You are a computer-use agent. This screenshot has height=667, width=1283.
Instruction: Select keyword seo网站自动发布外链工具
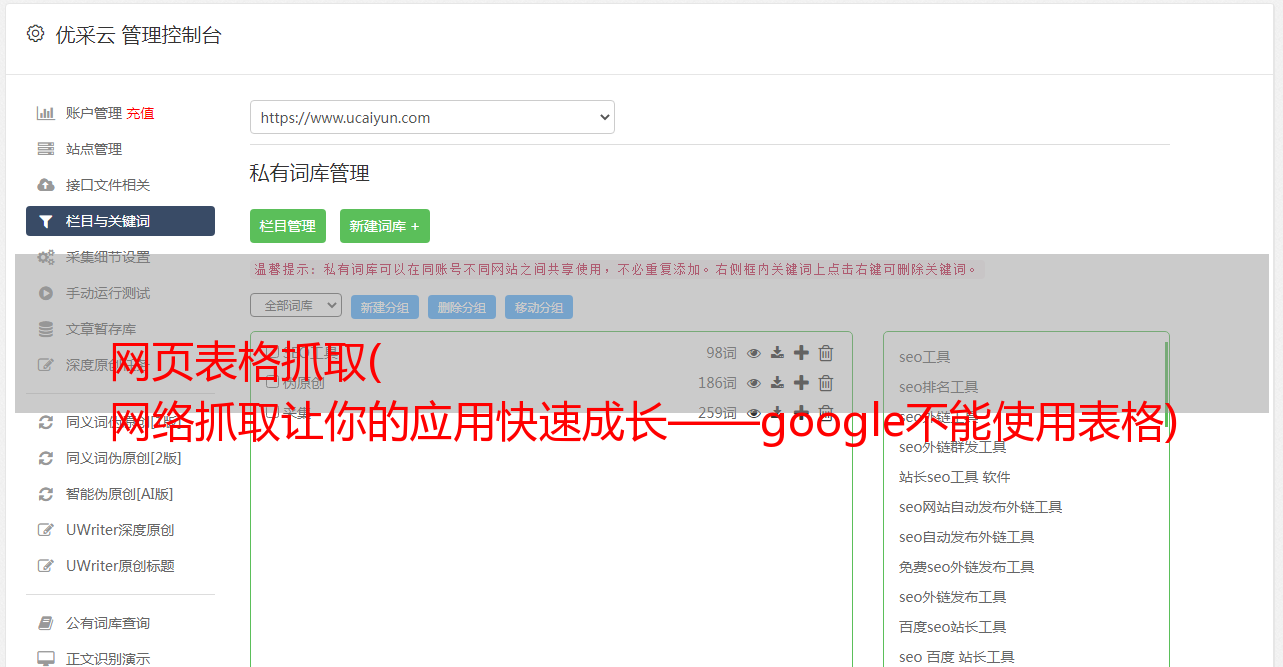coord(980,507)
